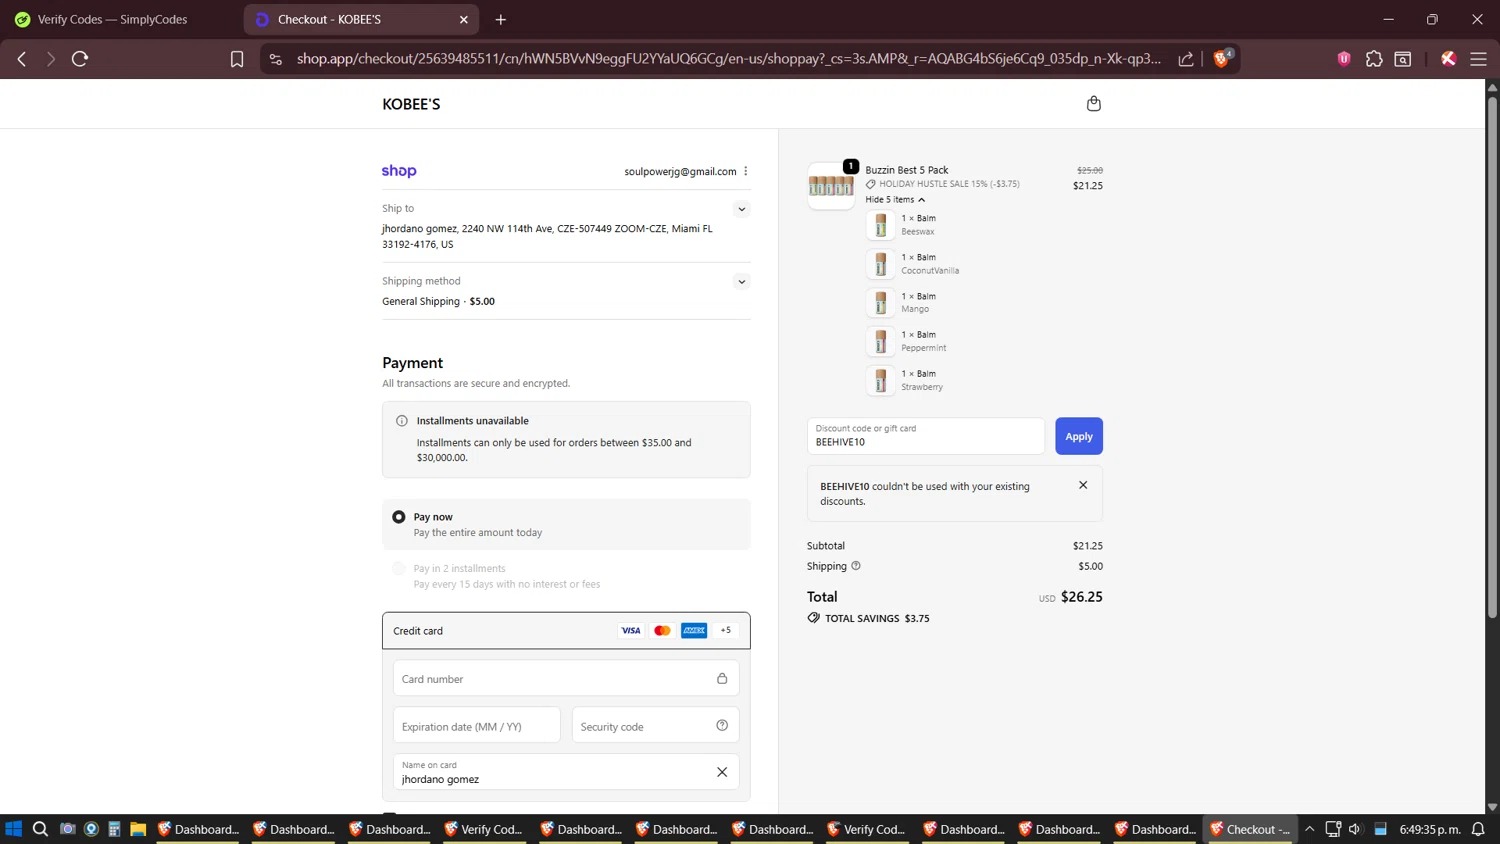The width and height of the screenshot is (1500, 844).
Task: Reload the checkout page
Action: (80, 59)
